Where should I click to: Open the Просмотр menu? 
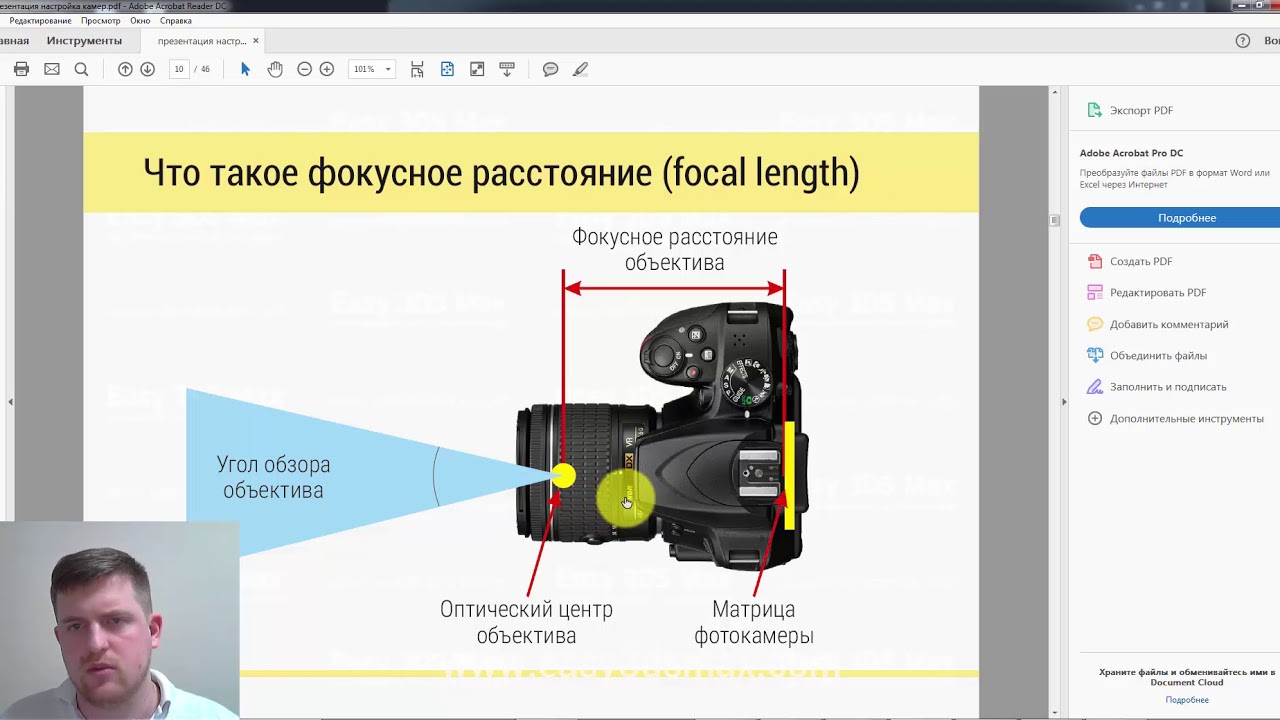[x=100, y=20]
